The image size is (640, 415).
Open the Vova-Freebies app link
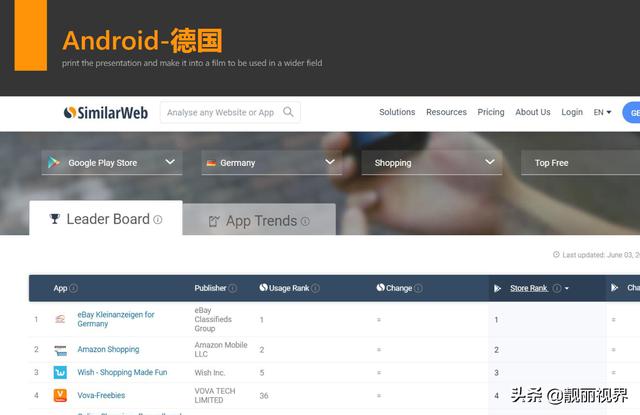[x=101, y=395]
